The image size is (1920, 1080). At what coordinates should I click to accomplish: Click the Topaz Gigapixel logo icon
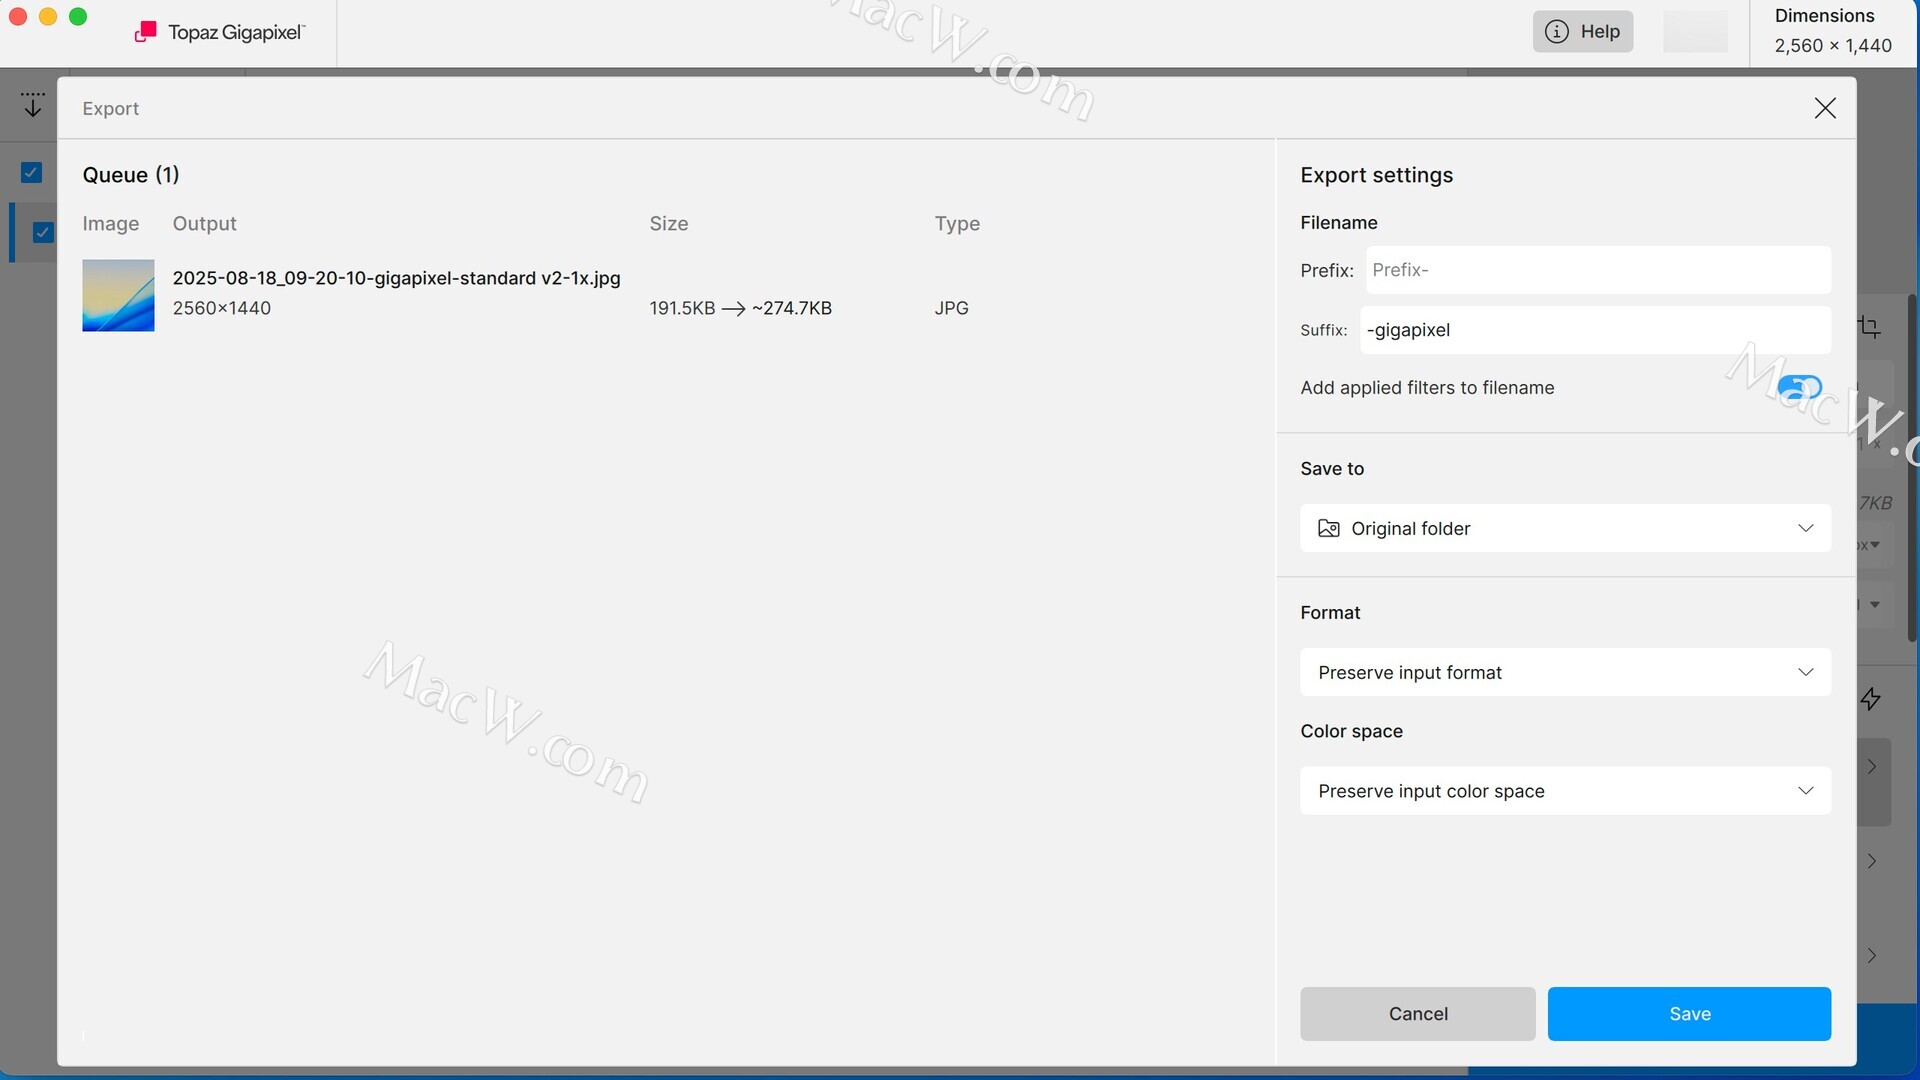[146, 32]
